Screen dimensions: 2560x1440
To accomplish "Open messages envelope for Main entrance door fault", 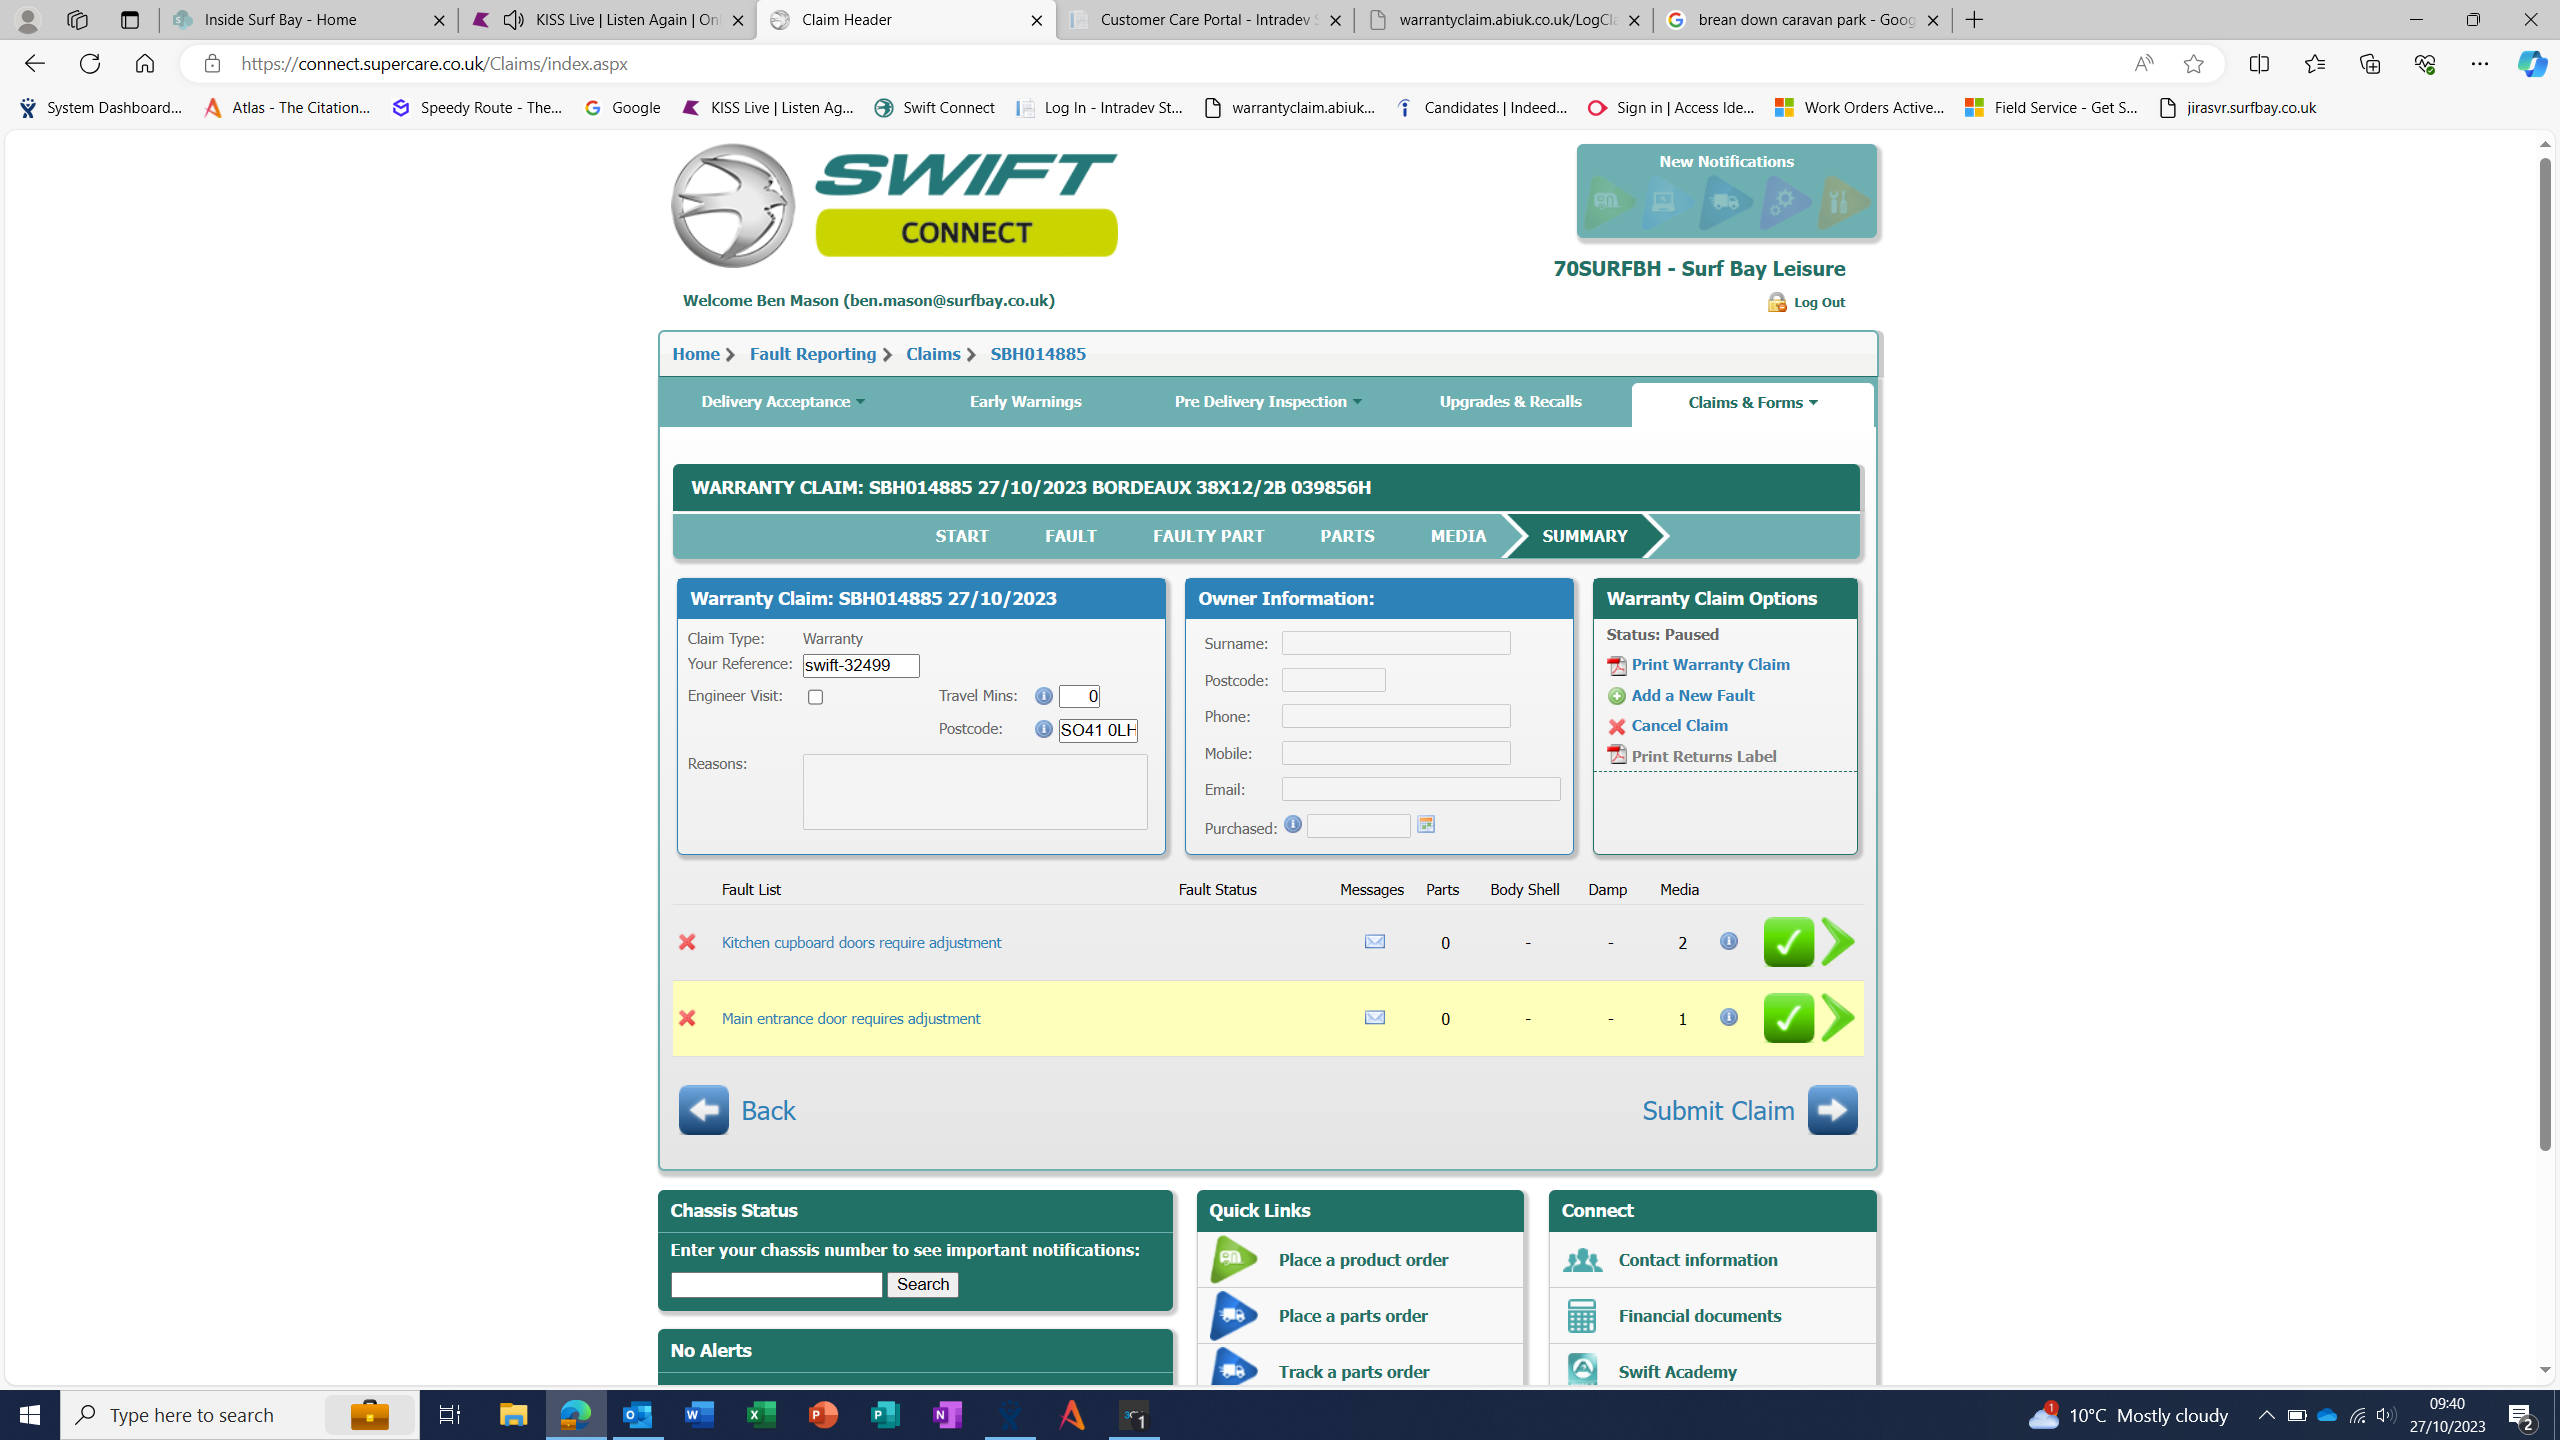I will 1375,1017.
